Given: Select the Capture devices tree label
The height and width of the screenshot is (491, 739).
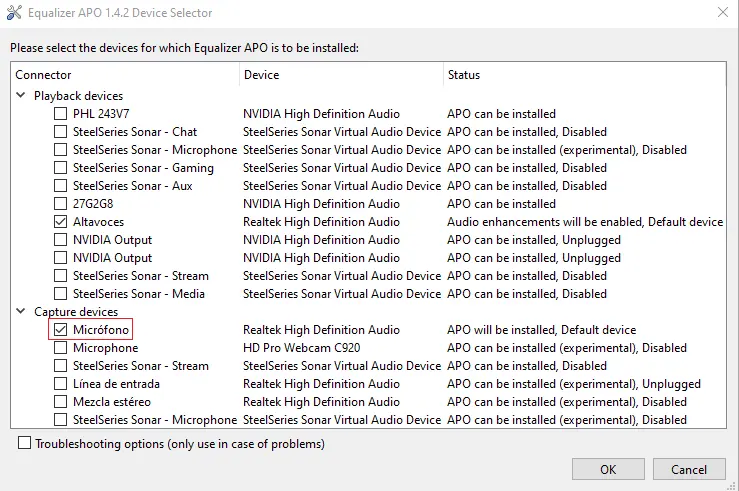Looking at the screenshot, I should pyautogui.click(x=76, y=311).
